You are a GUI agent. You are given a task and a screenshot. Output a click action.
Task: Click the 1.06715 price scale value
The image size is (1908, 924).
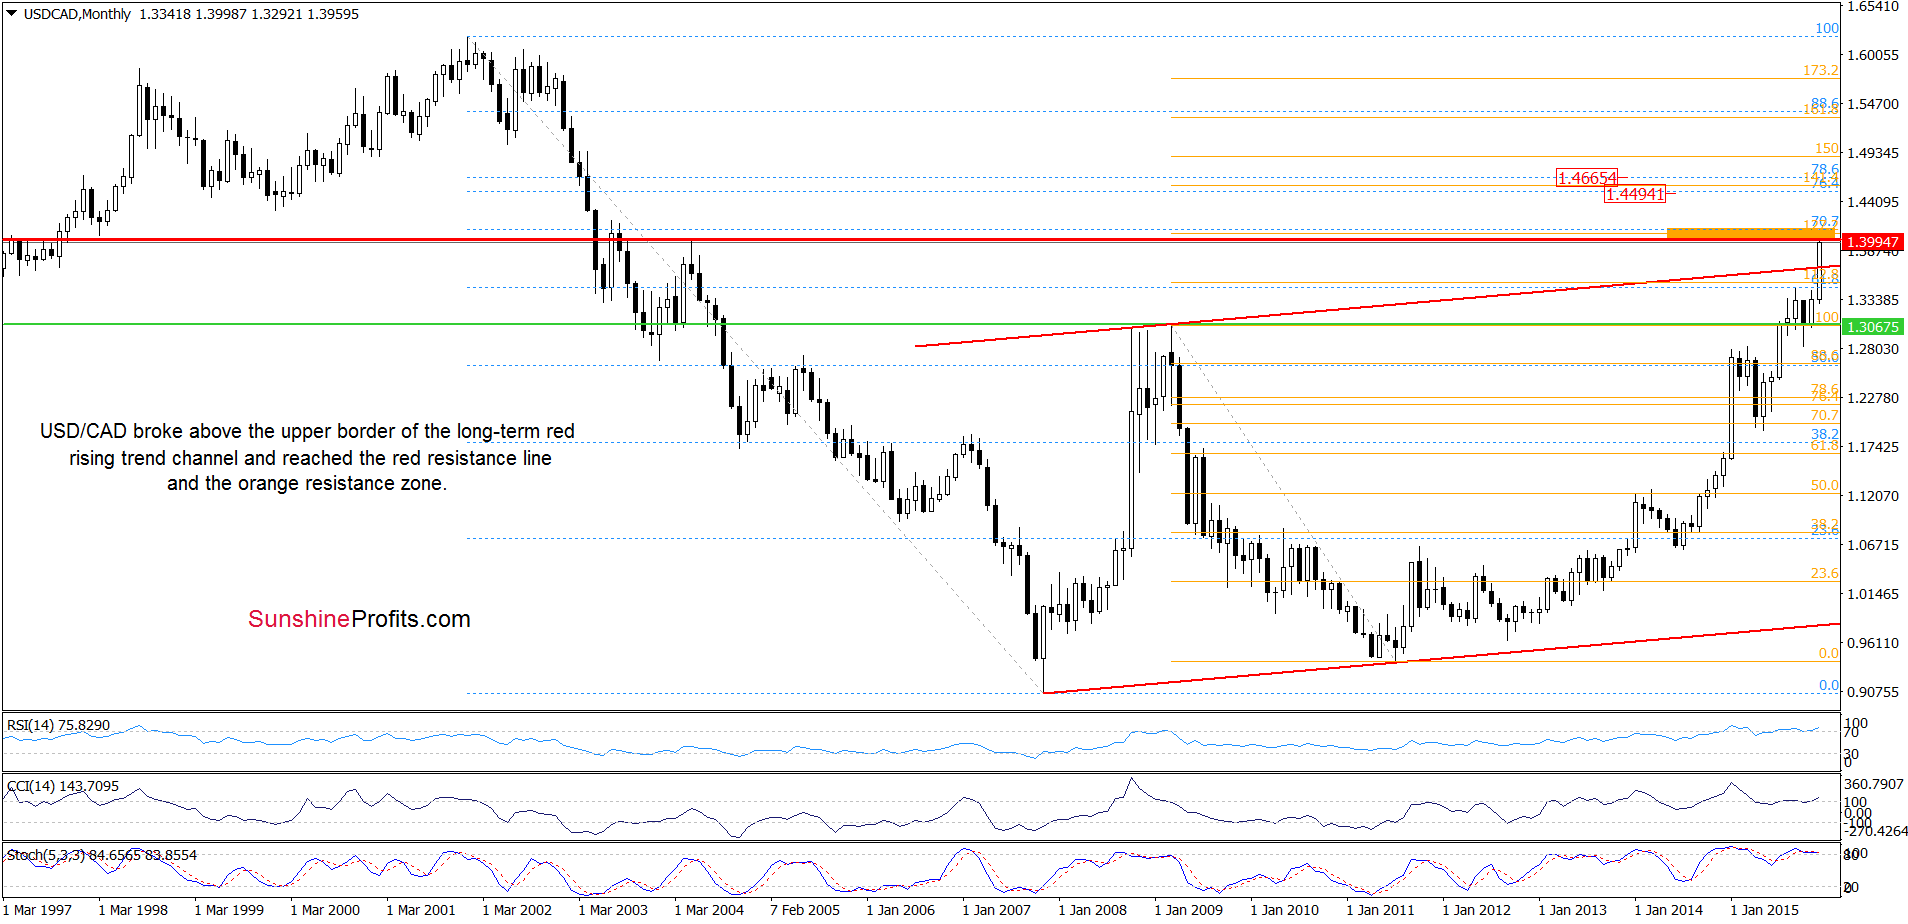[1872, 545]
